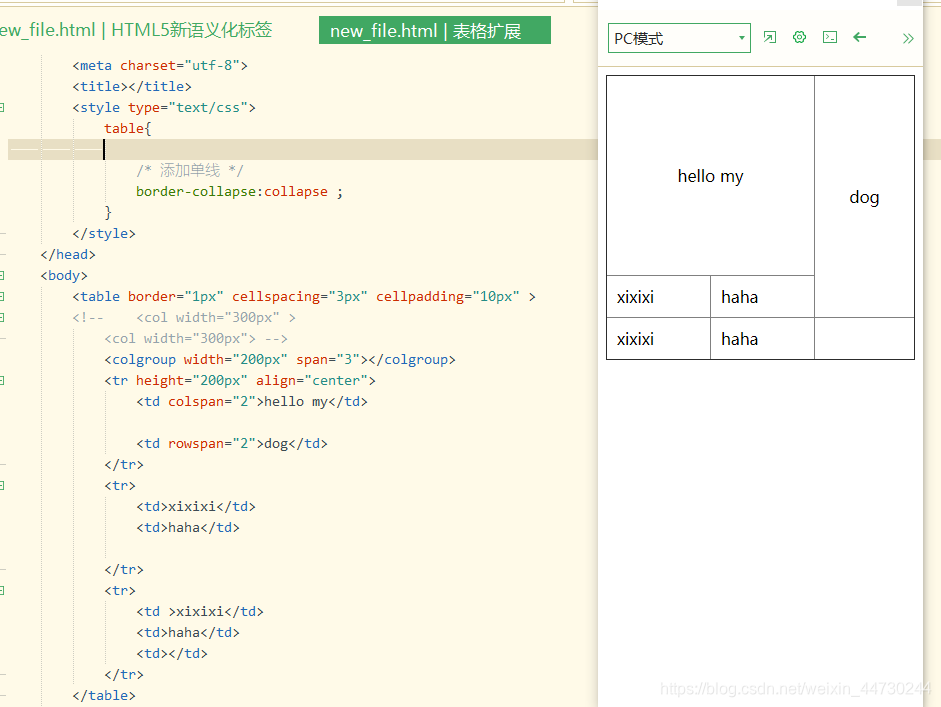Screen dimensions: 941x707
Task: Click the empty <td></td> code line
Action: [172, 654]
